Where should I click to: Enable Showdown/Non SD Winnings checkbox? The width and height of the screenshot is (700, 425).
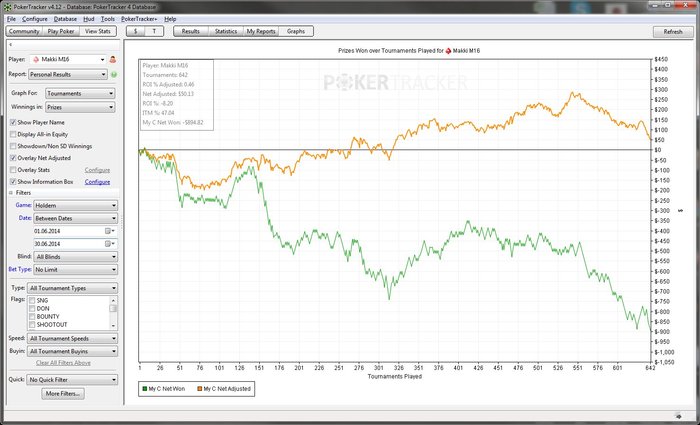pyautogui.click(x=13, y=146)
